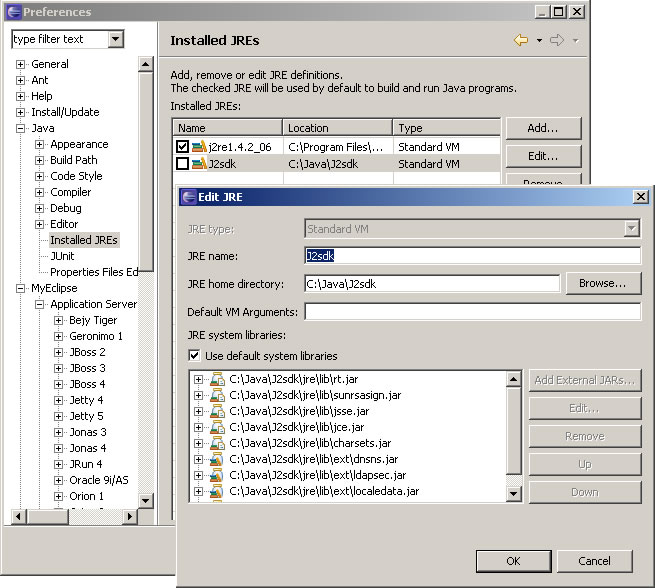Click the Location column header
This screenshot has width=655, height=588.
click(x=338, y=128)
